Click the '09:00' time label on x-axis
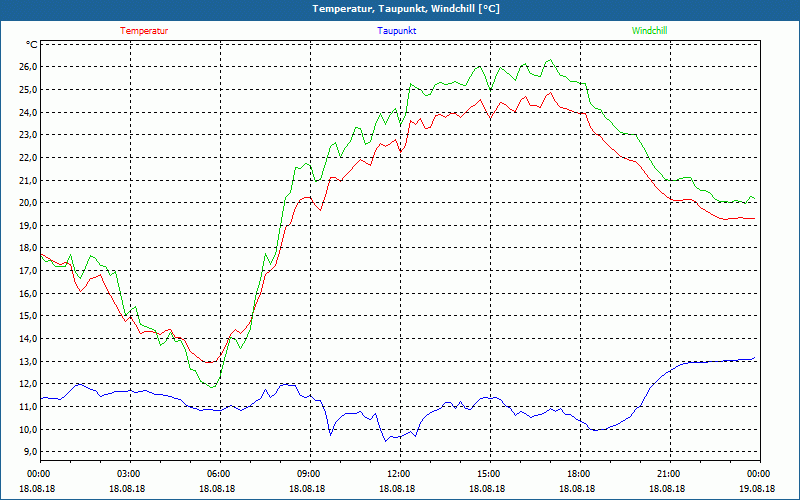 click(310, 473)
